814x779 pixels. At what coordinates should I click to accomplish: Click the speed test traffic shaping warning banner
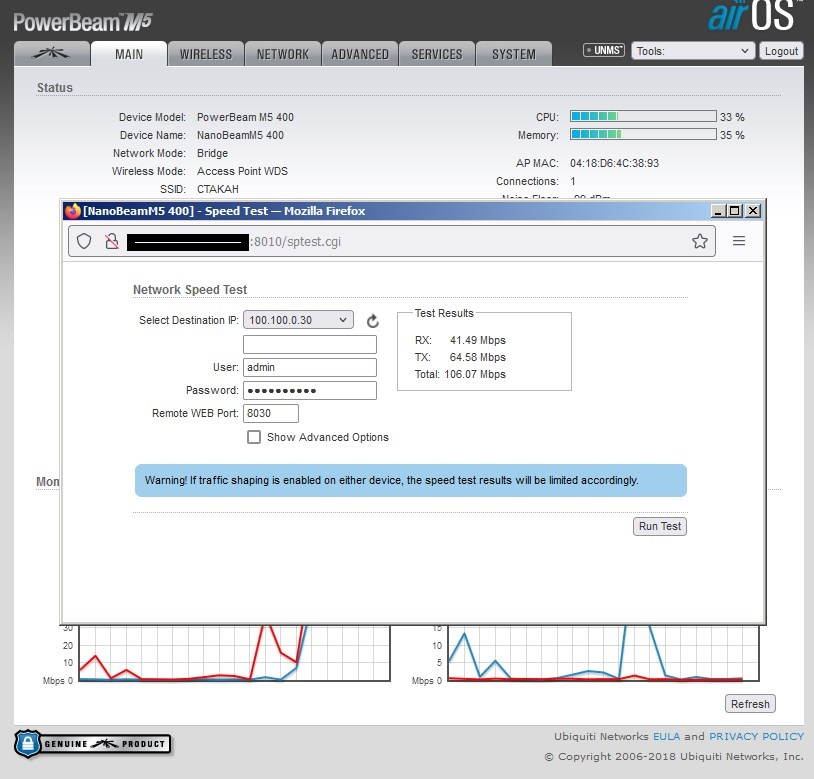411,481
